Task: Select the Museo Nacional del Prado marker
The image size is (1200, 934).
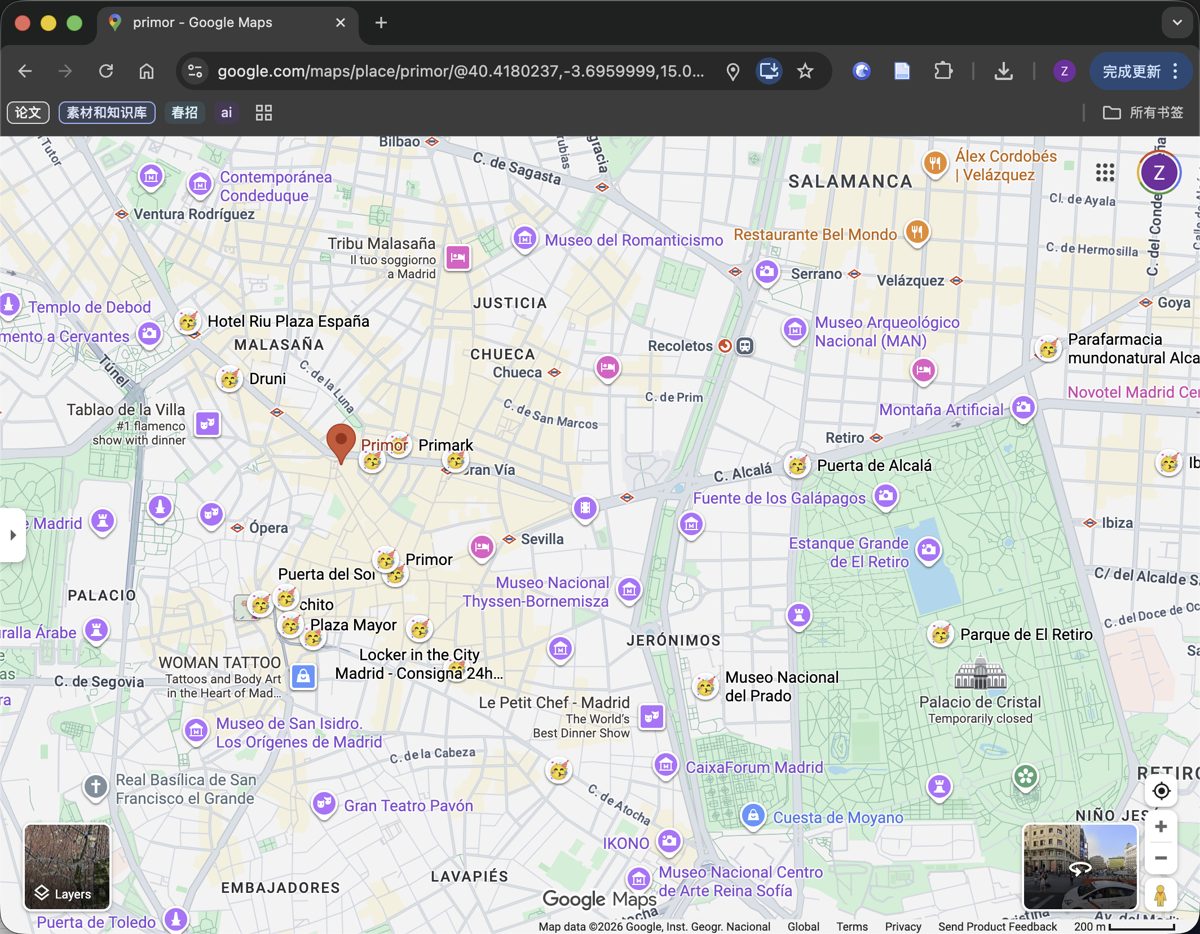Action: point(706,686)
